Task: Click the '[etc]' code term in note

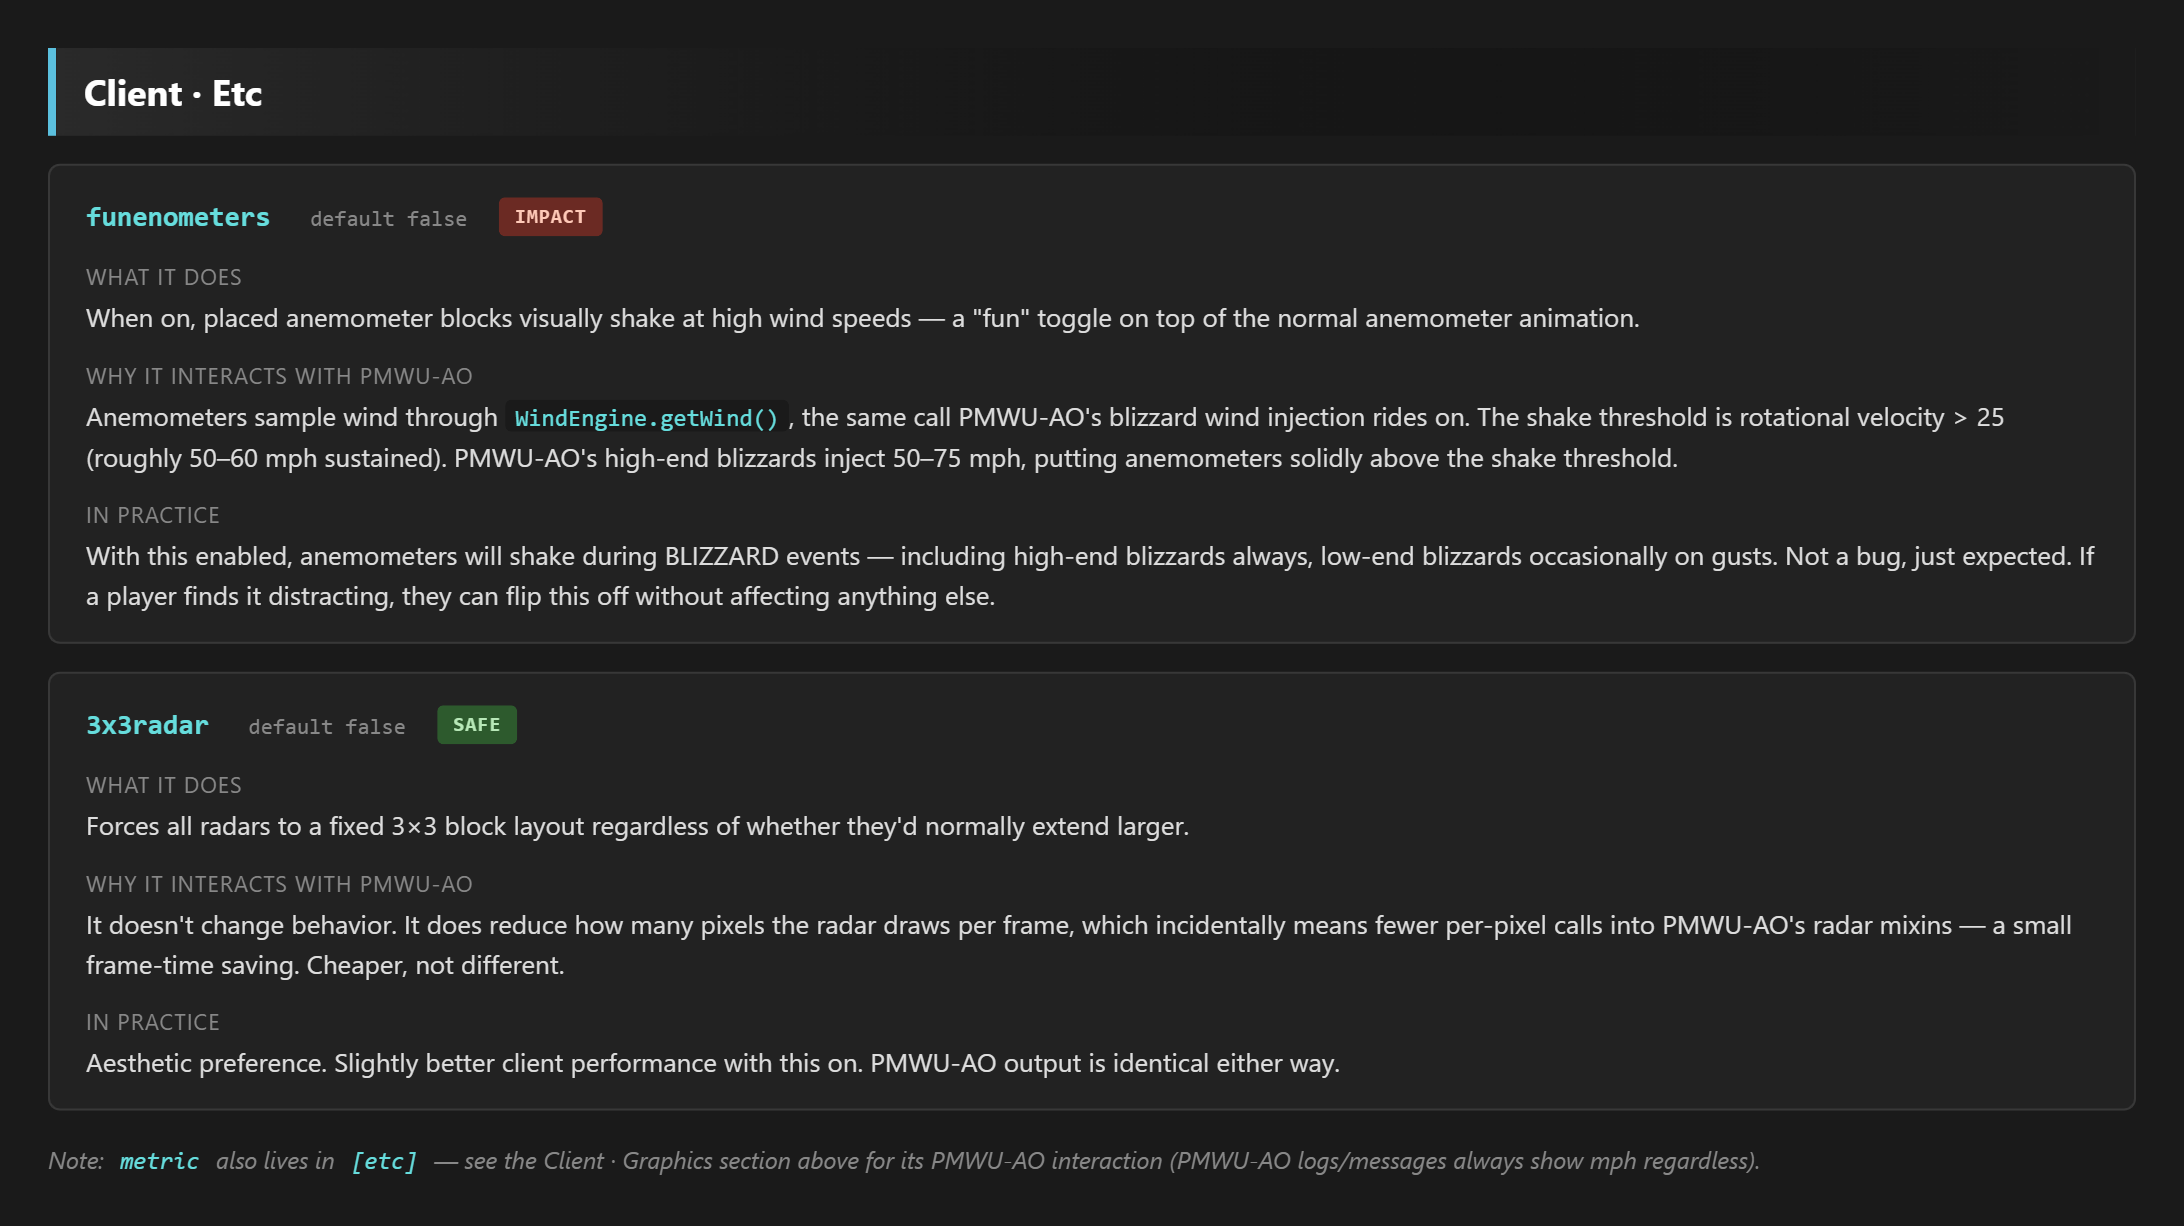Action: [x=384, y=1161]
